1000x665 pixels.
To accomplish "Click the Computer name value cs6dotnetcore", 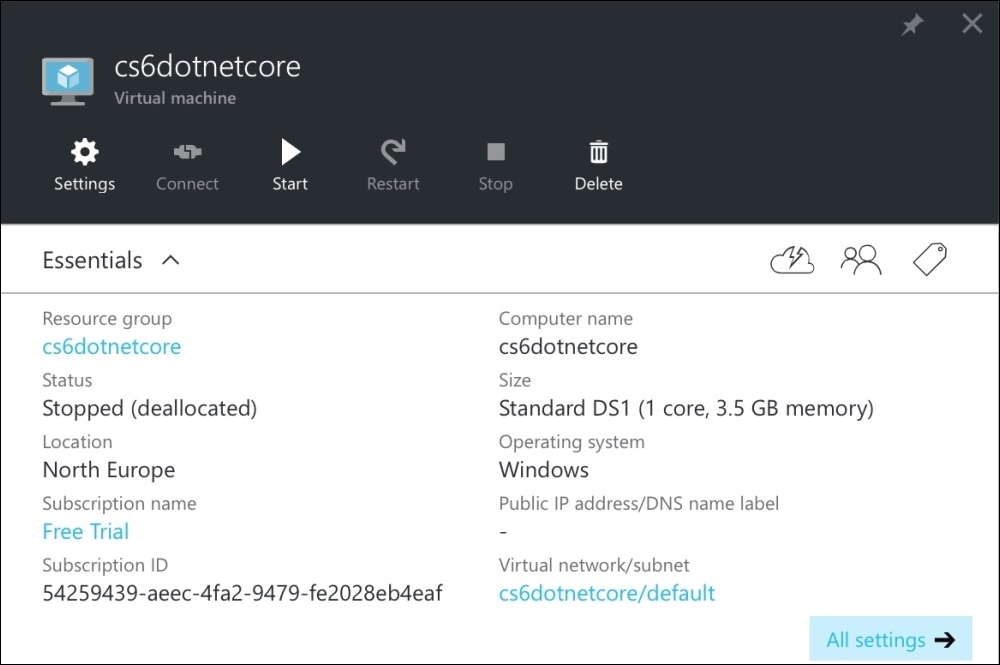I will pos(568,346).
